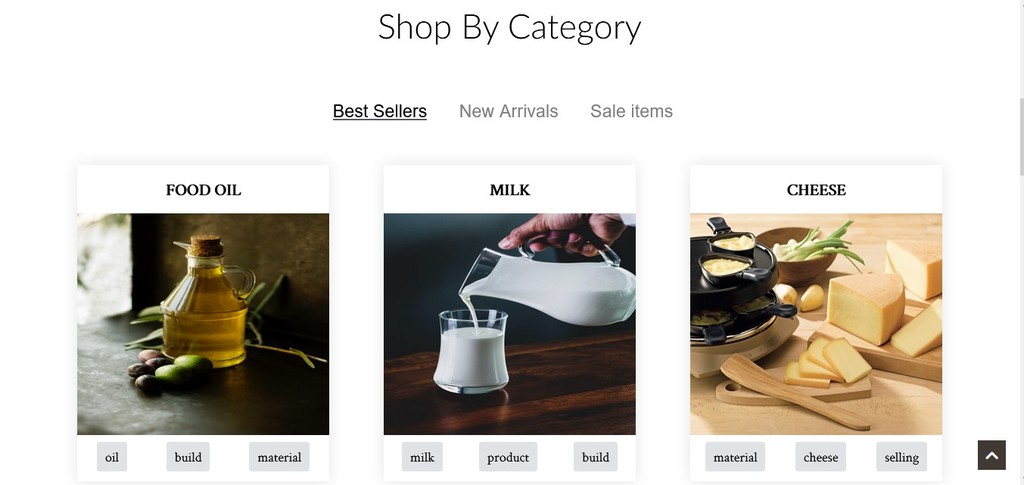This screenshot has height=485, width=1024.
Task: Click the 'product' tag under Milk
Action: pyautogui.click(x=508, y=457)
